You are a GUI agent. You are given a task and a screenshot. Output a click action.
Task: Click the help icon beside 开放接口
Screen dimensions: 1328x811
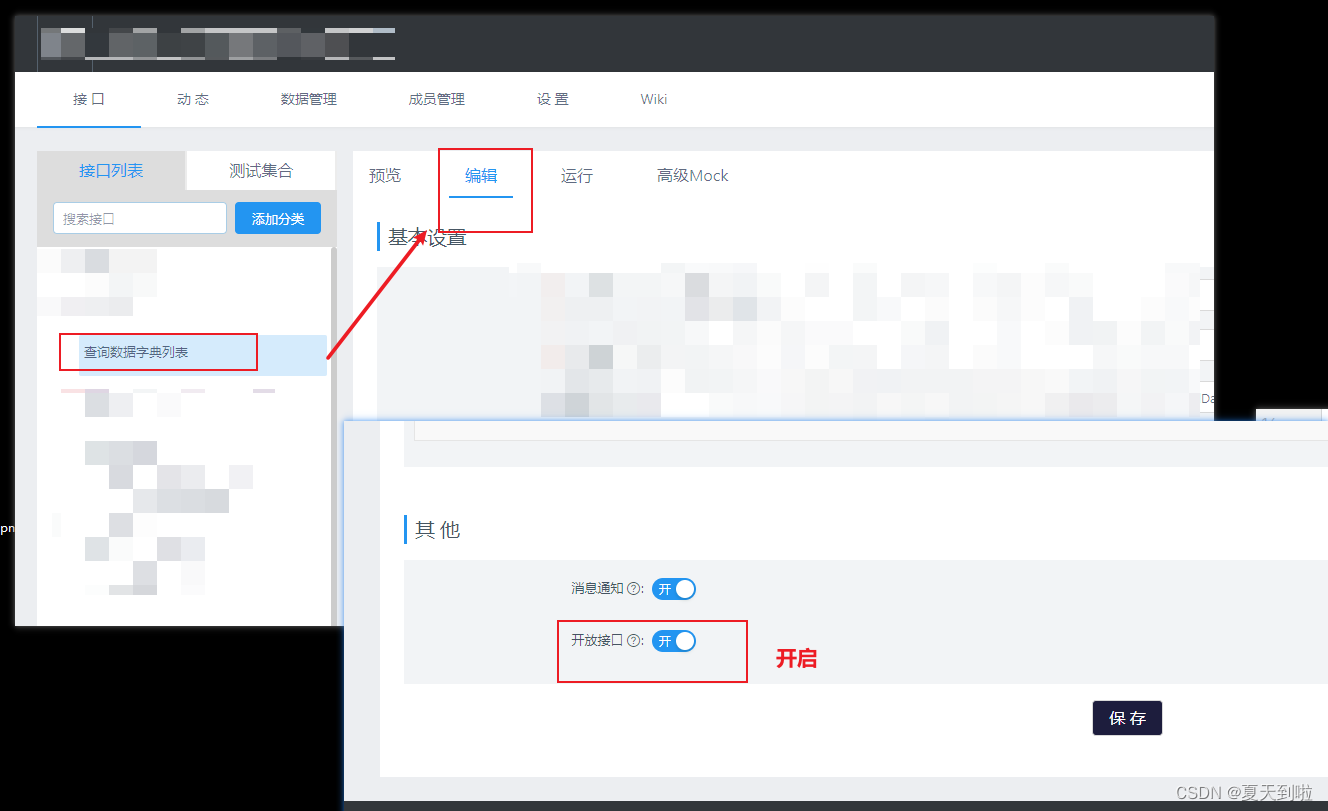point(633,641)
